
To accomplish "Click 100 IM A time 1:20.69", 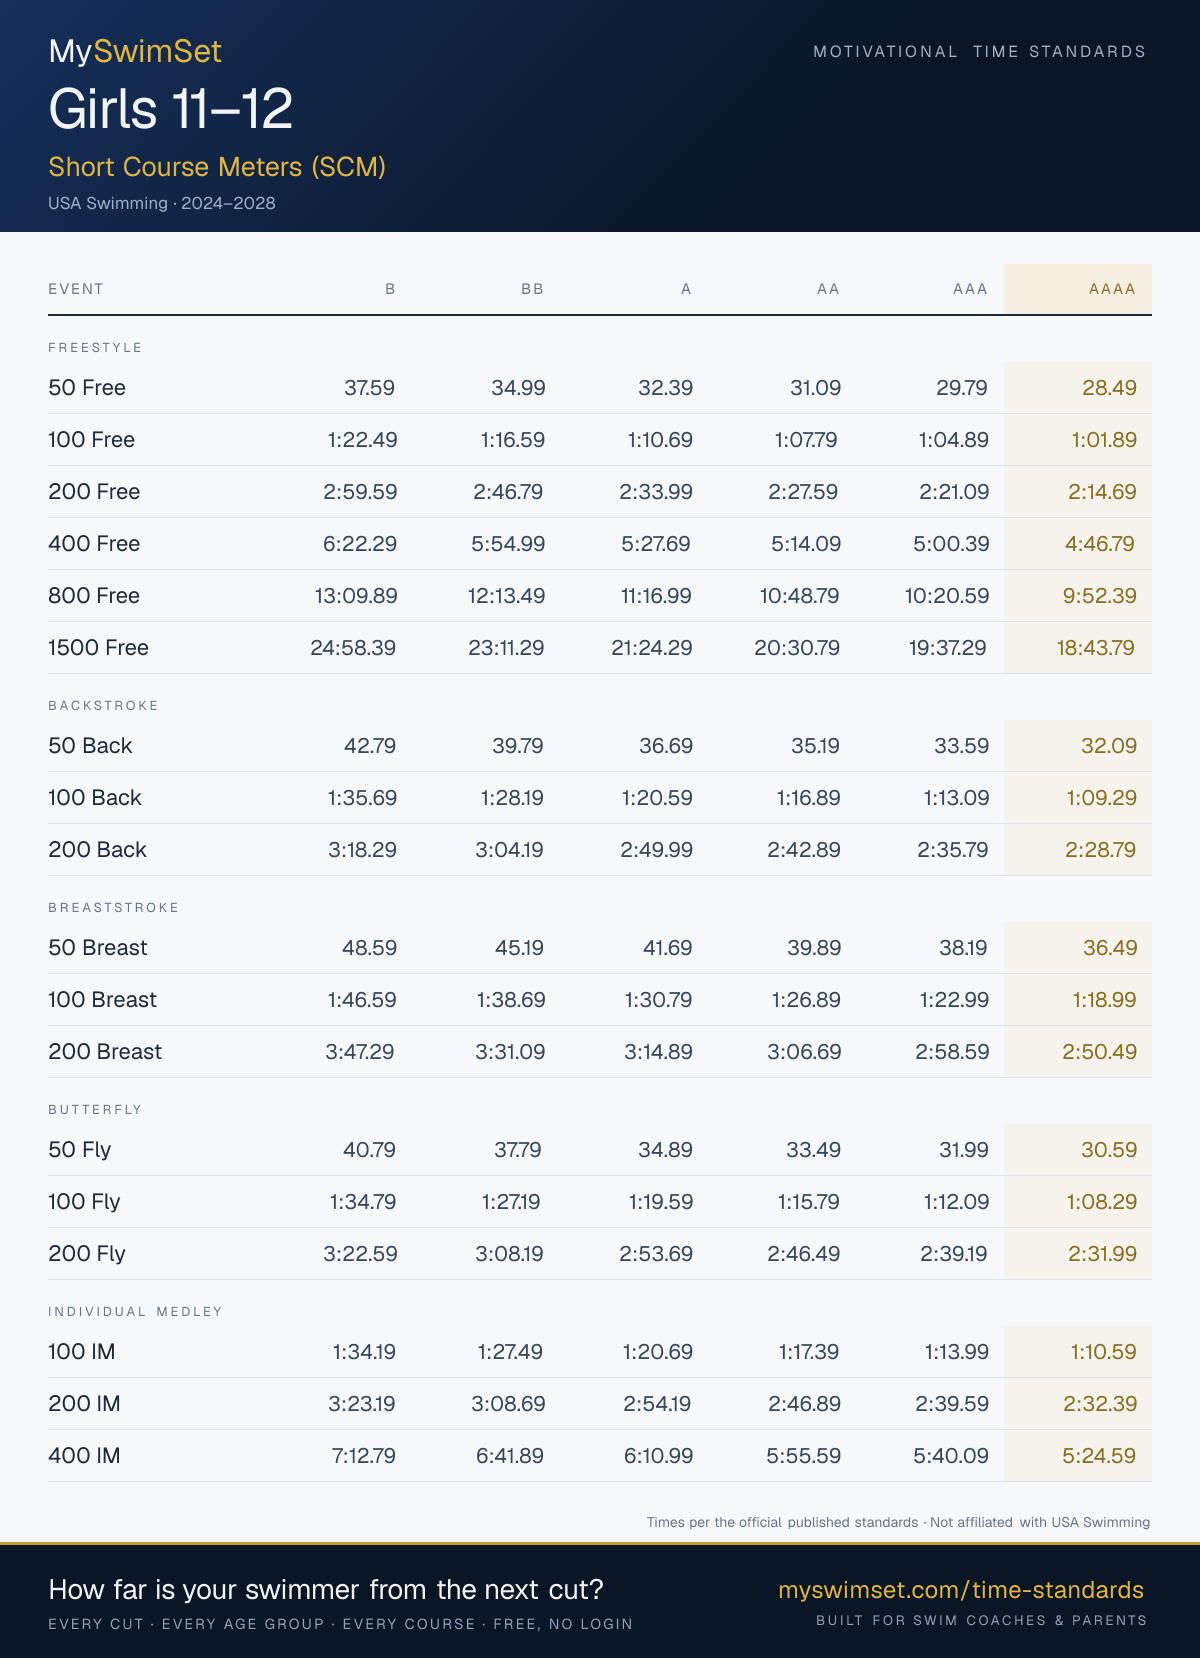I will [657, 1352].
